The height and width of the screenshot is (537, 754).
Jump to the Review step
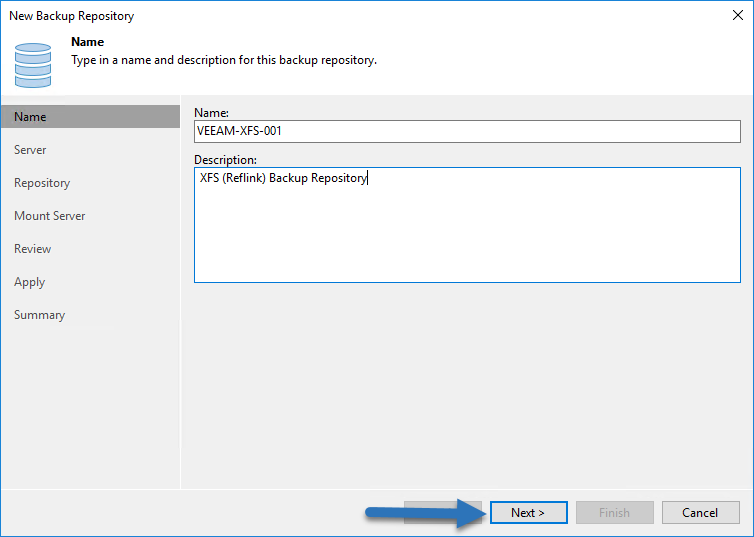32,249
